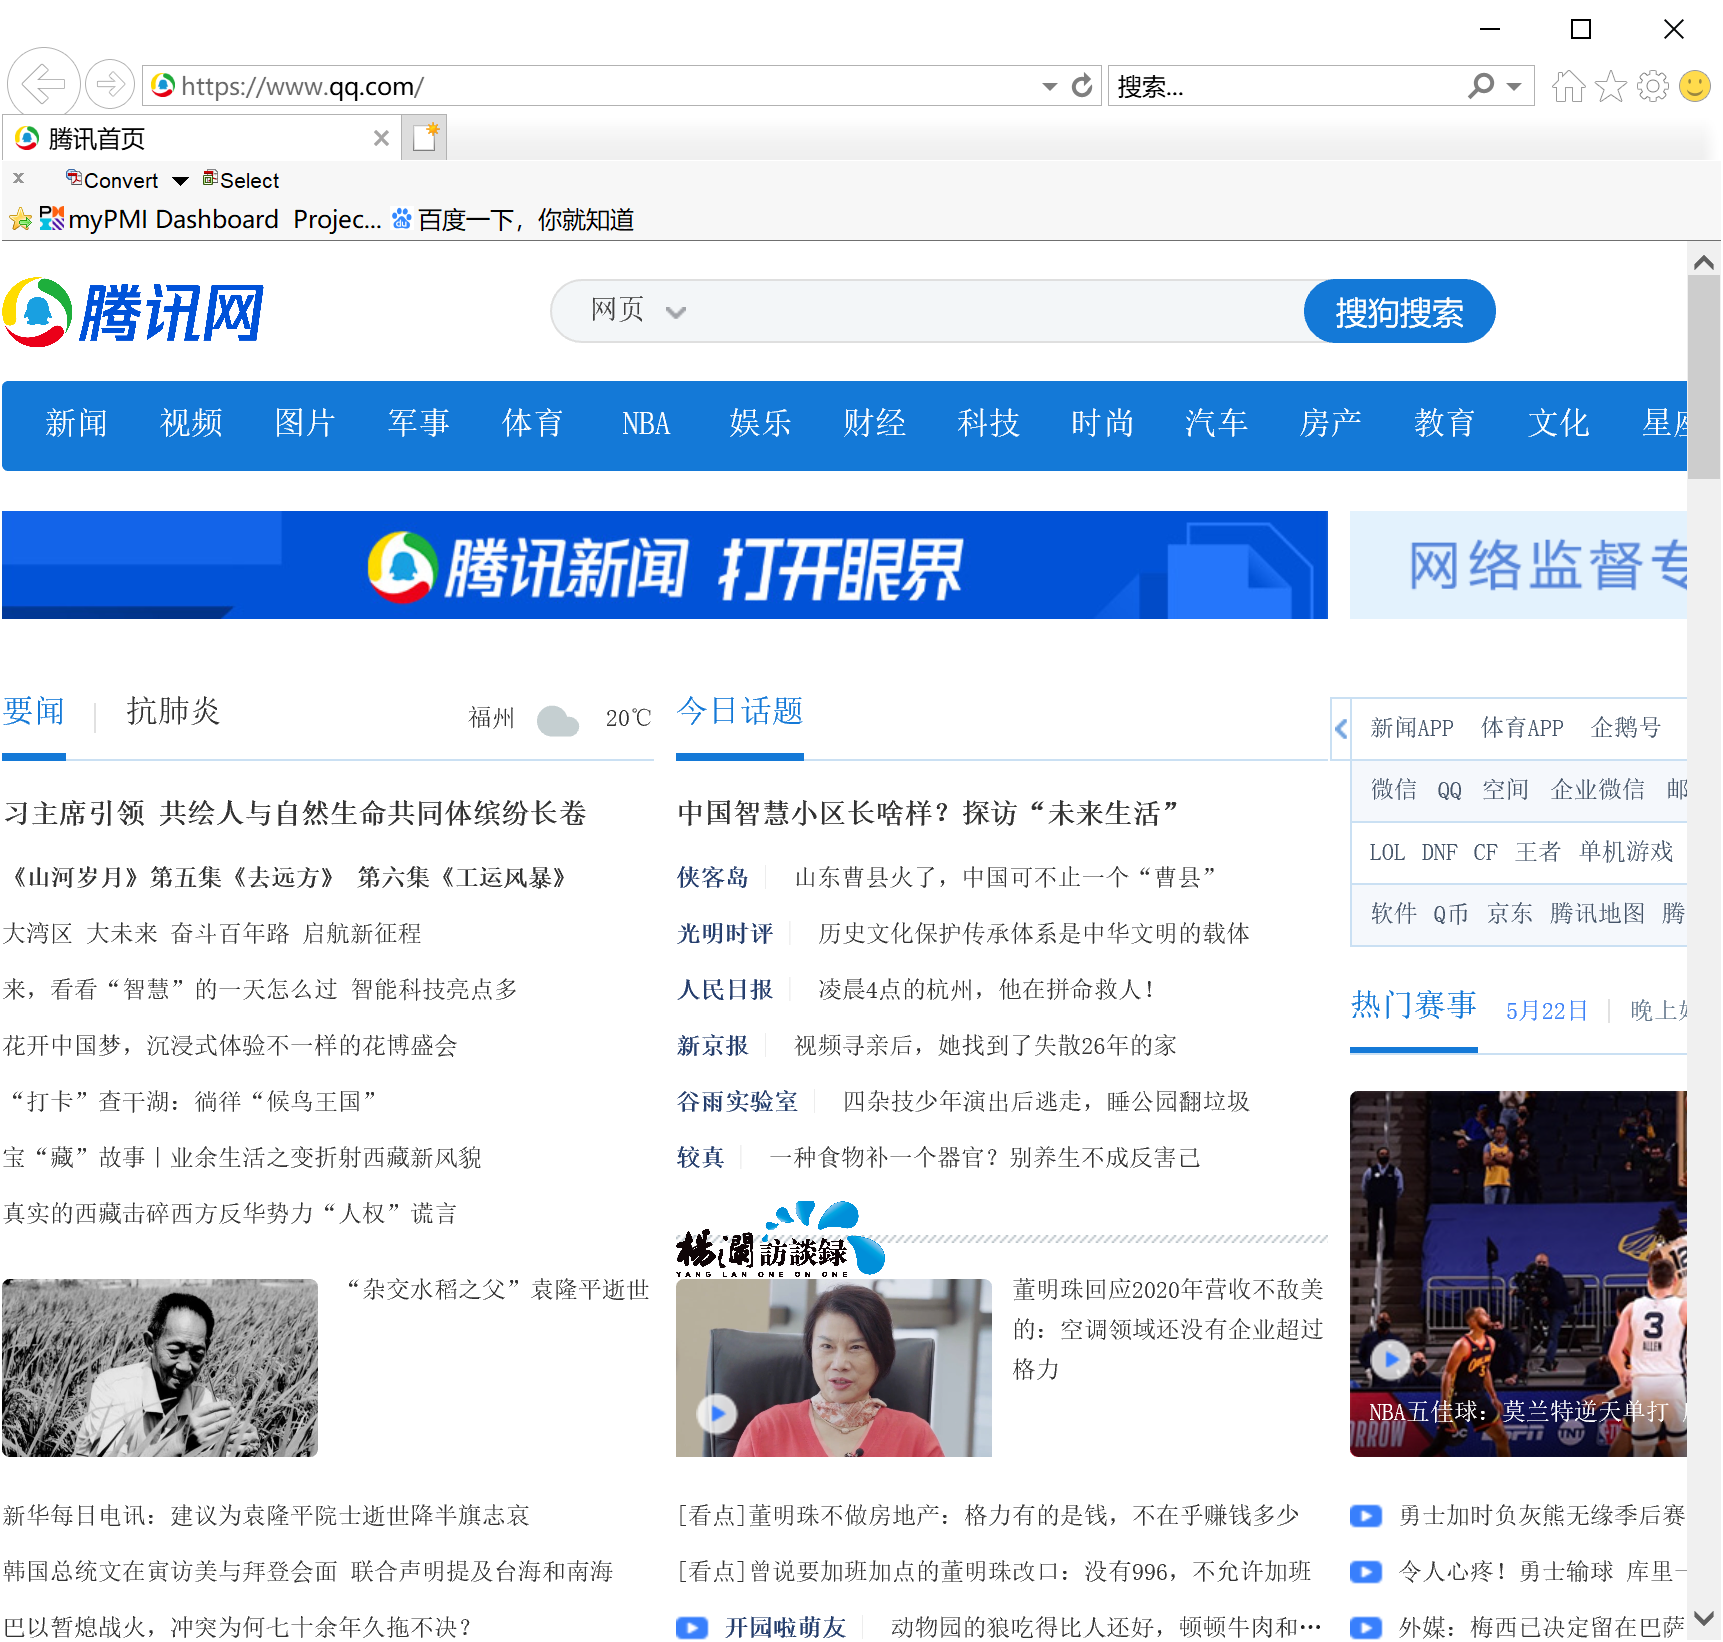The height and width of the screenshot is (1642, 1723).
Task: Open the 袁隆平 black-and-white photo
Action: [x=160, y=1368]
